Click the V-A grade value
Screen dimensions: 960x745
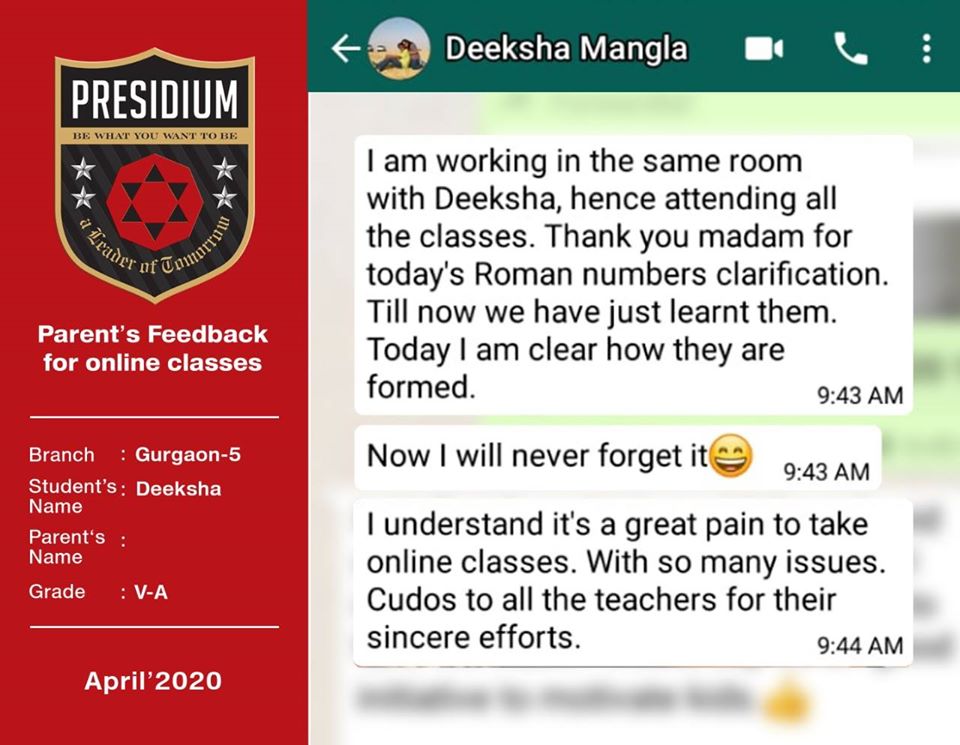151,592
